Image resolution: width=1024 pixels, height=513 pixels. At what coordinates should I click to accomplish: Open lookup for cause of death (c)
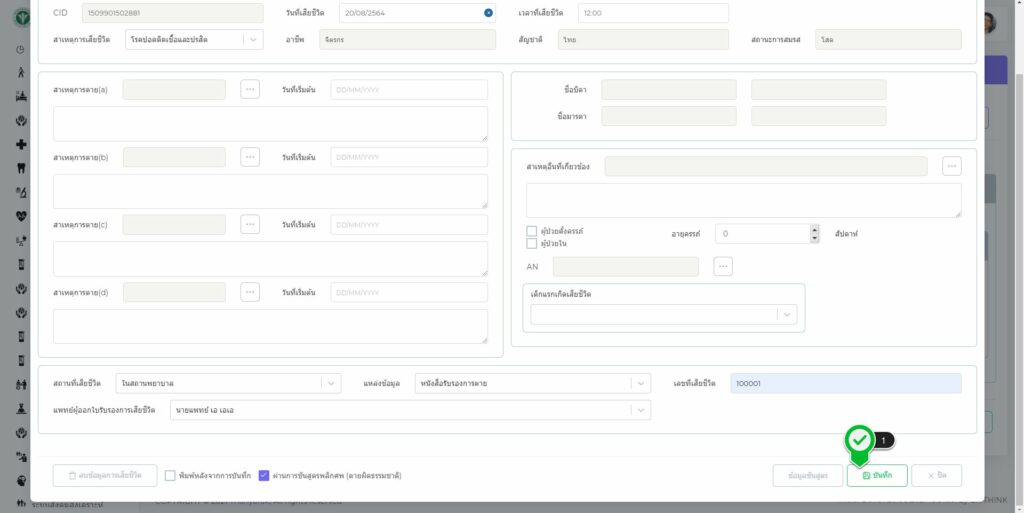click(250, 224)
